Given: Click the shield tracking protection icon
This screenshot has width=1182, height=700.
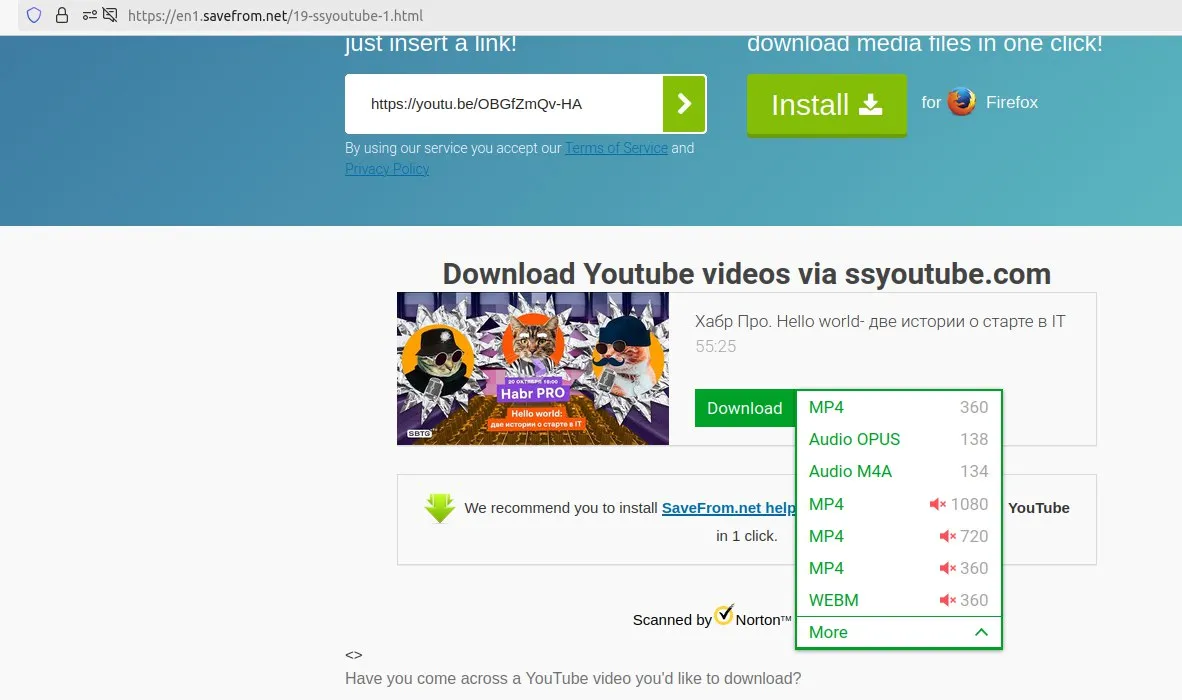Looking at the screenshot, I should tap(34, 15).
